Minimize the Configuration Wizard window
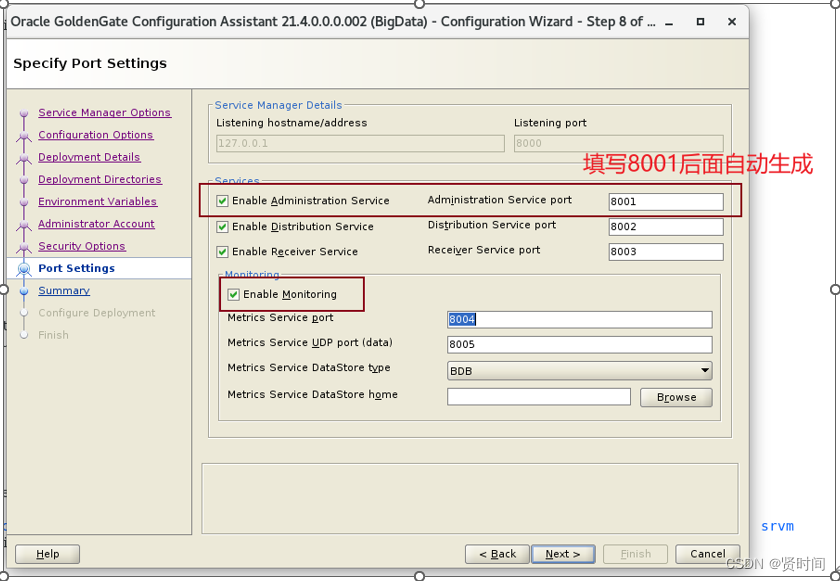The width and height of the screenshot is (840, 581). [x=669, y=22]
